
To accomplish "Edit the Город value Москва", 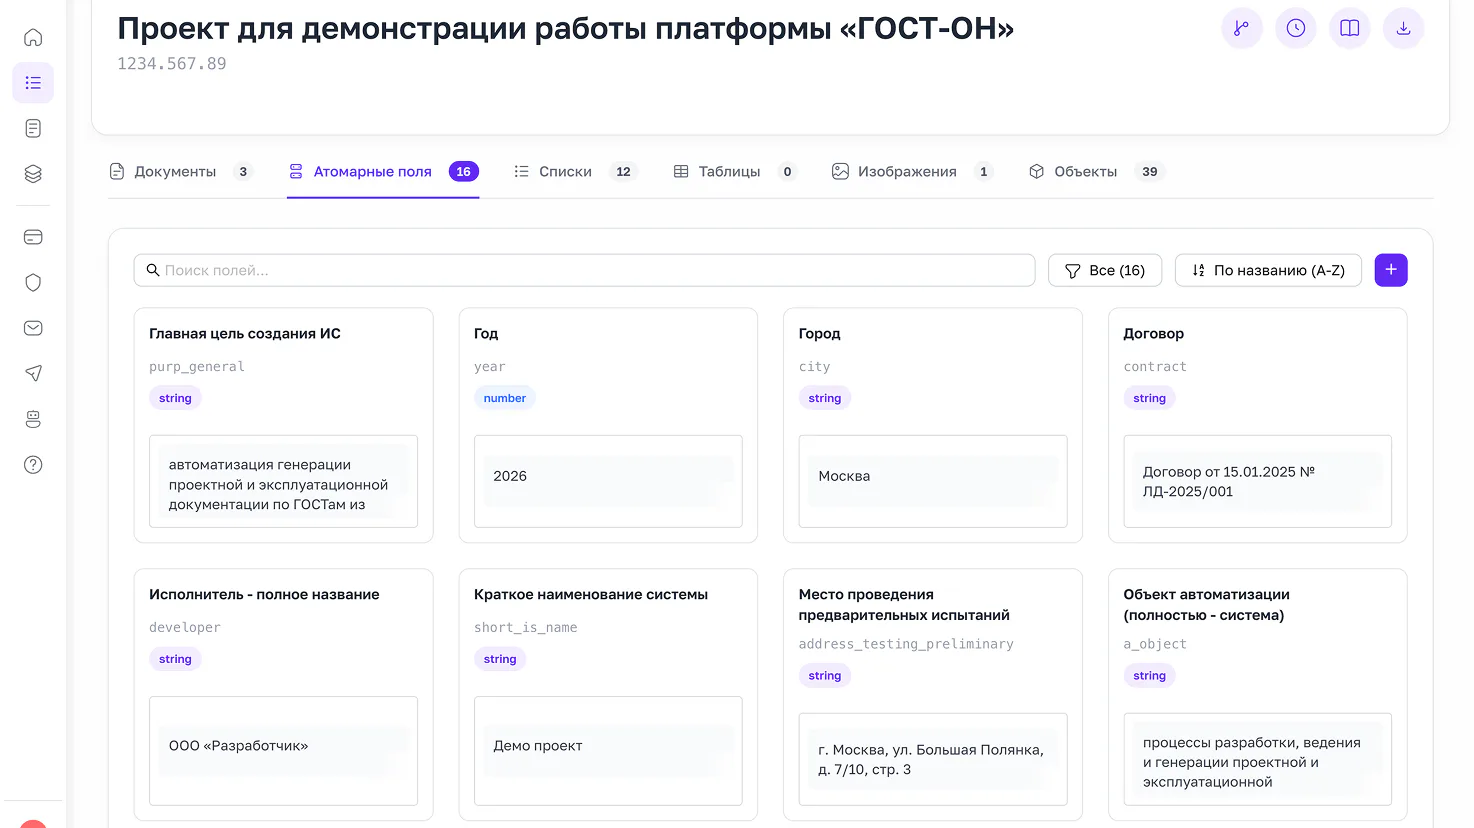I will tap(933, 481).
